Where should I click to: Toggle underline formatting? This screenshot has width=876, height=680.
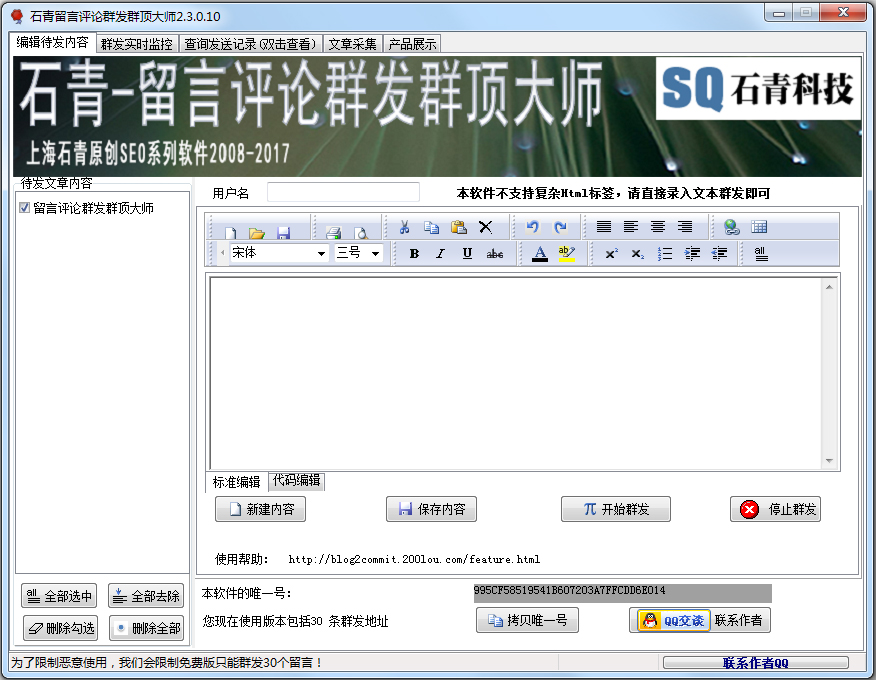467,254
